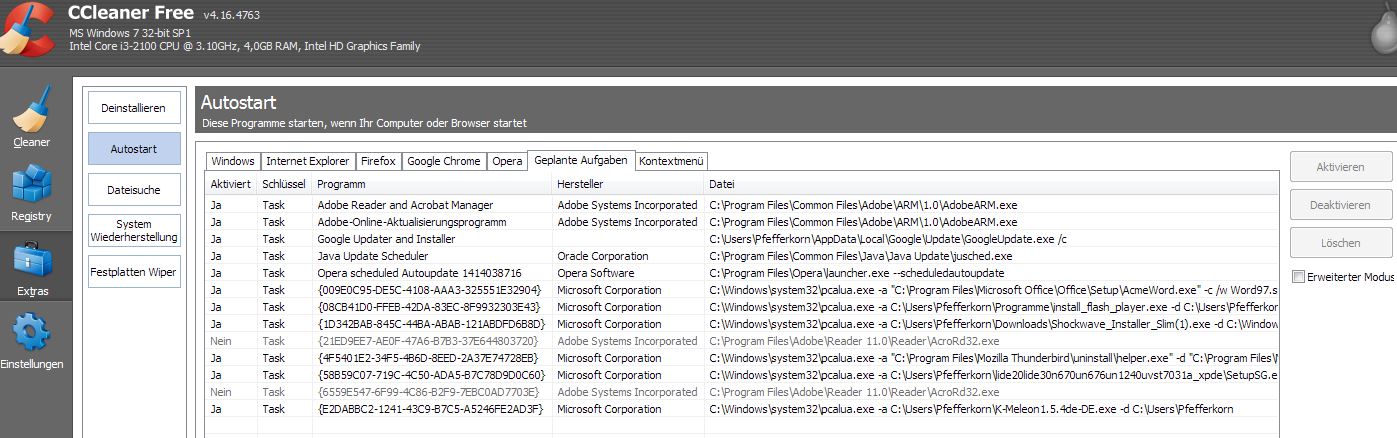Select Google Updater and Installer row
The image size is (1397, 438).
(x=742, y=239)
